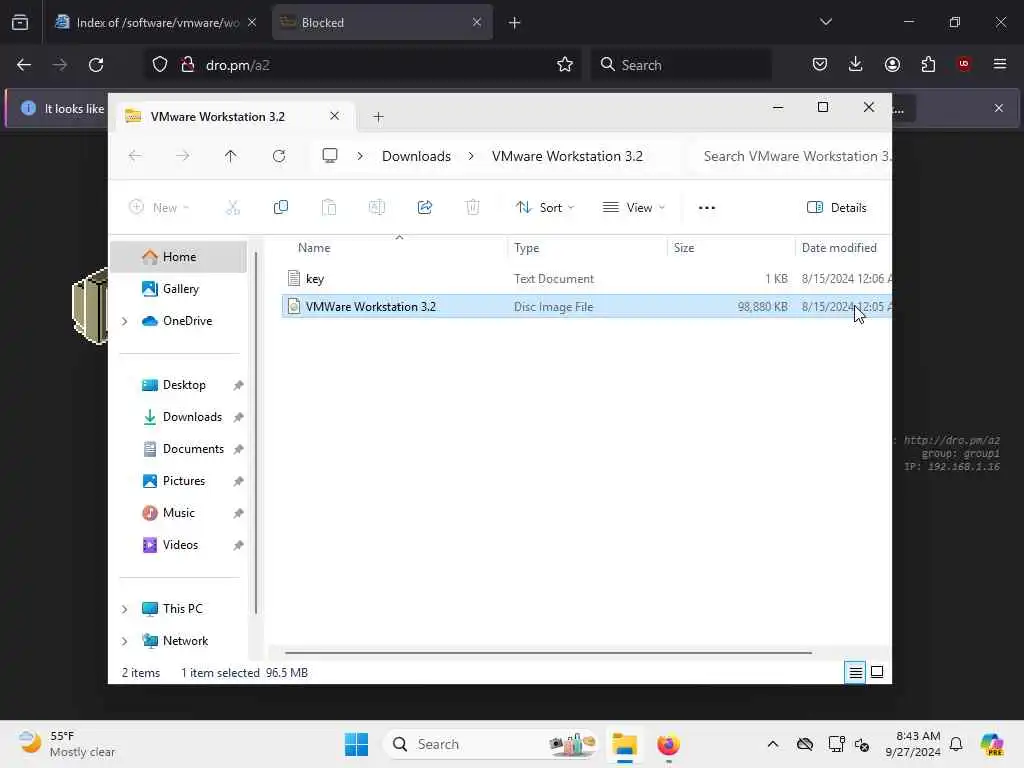Screen dimensions: 1024x768
Task: Unpin Desktop using its pin icon
Action: coord(238,385)
